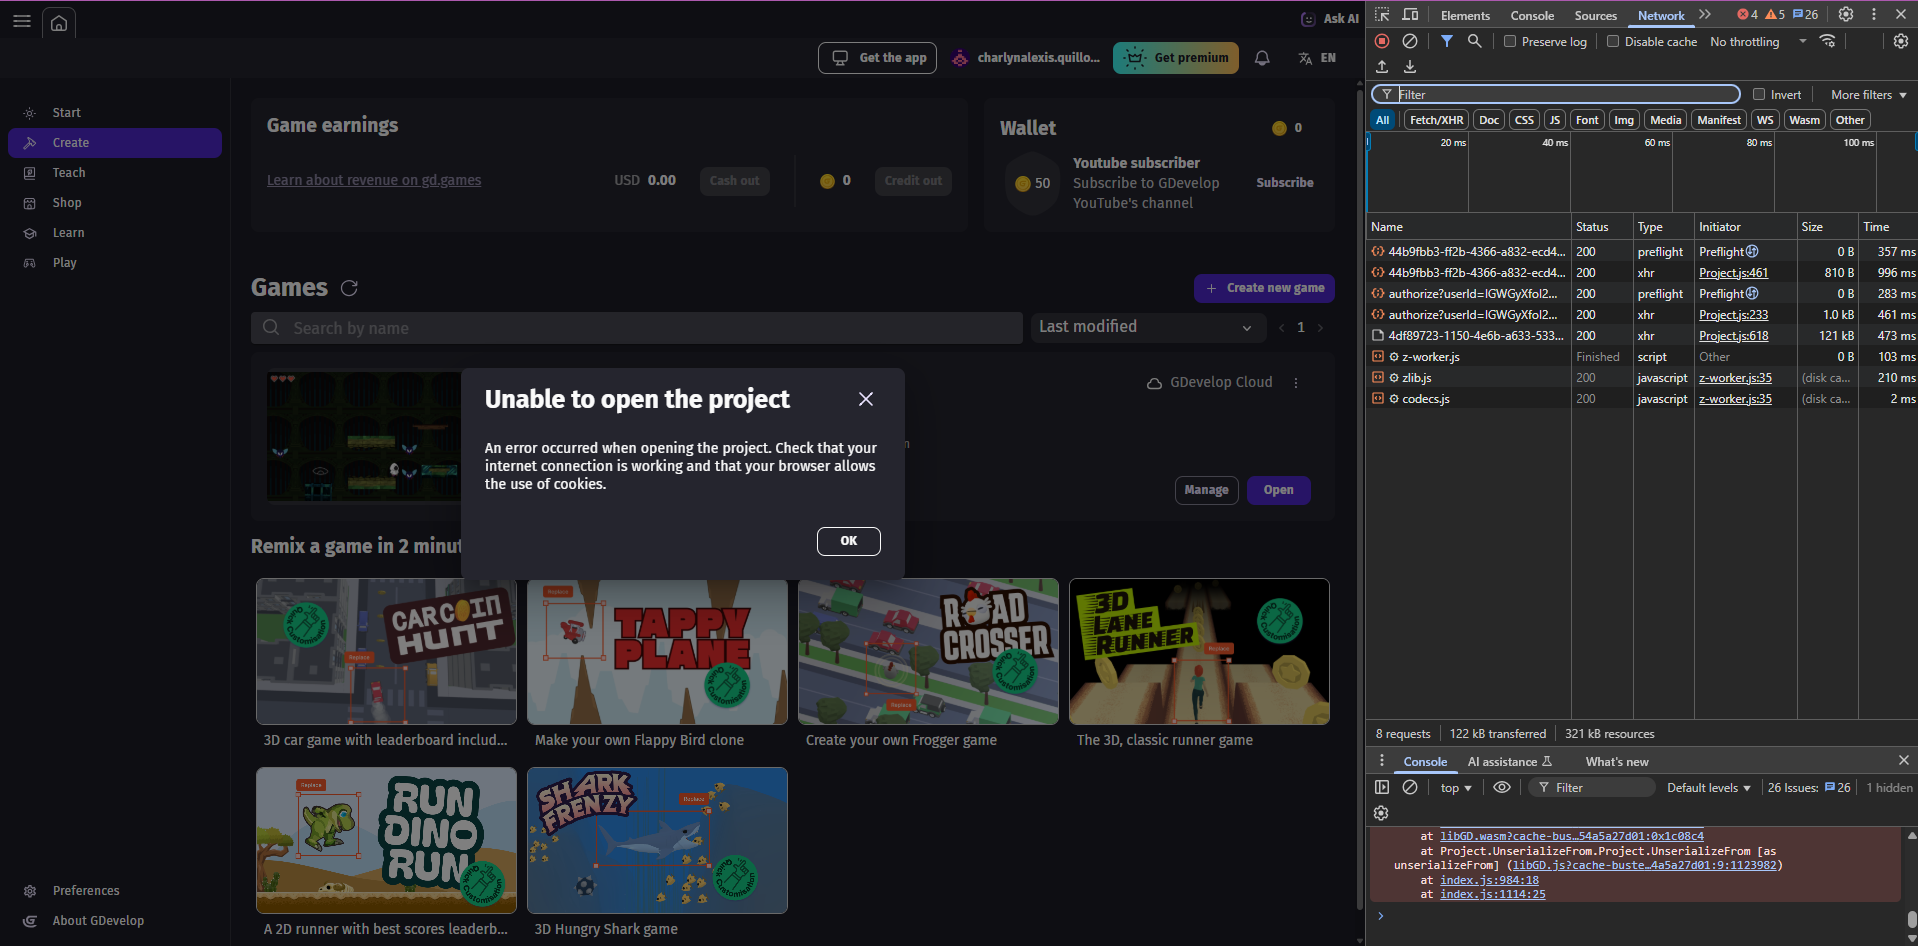Import HAR file upload icon
Image resolution: width=1918 pixels, height=946 pixels.
(x=1382, y=67)
